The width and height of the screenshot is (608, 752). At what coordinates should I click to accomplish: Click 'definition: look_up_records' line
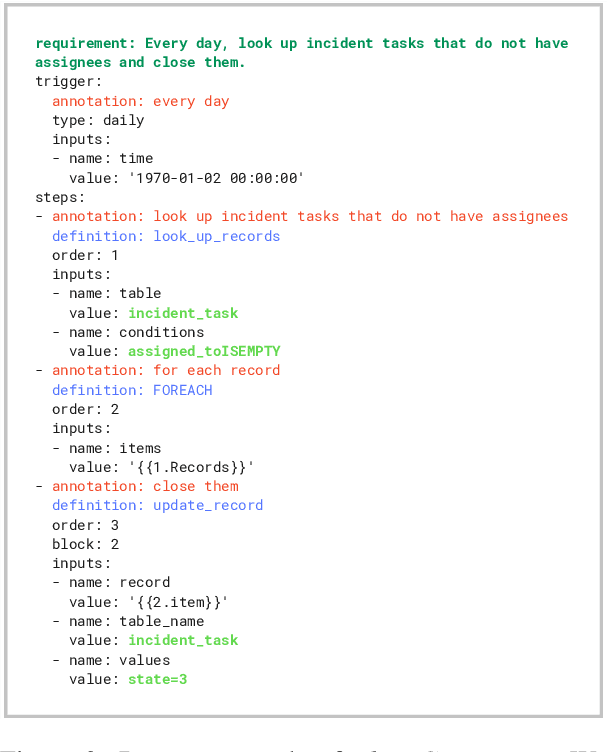[166, 236]
